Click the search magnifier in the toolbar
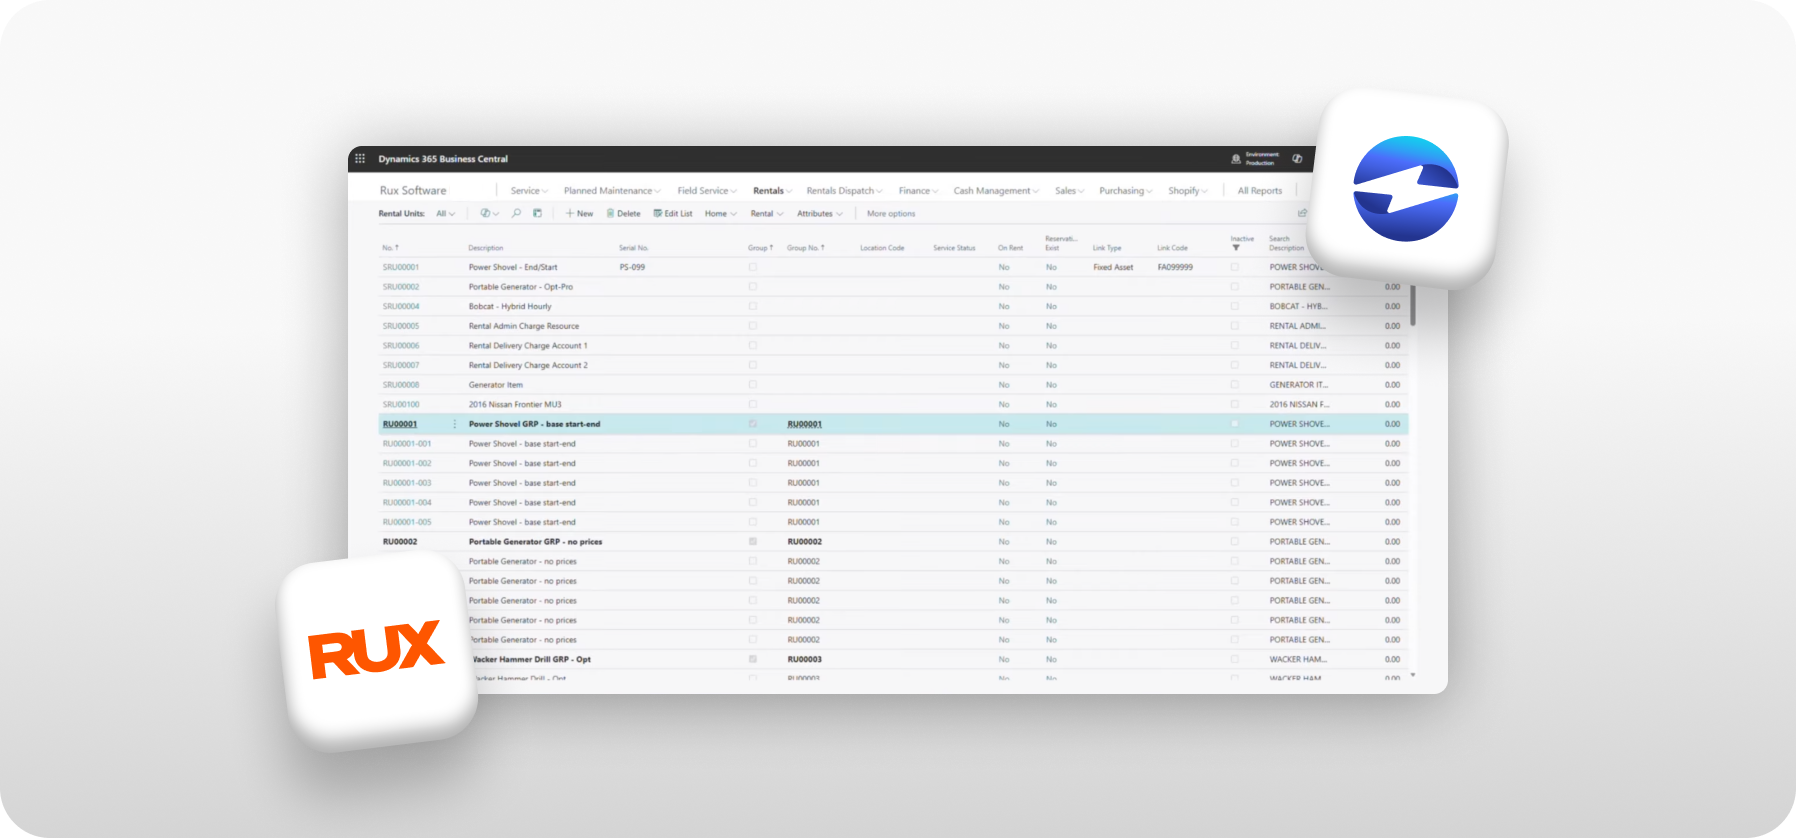The height and width of the screenshot is (838, 1796). [516, 213]
